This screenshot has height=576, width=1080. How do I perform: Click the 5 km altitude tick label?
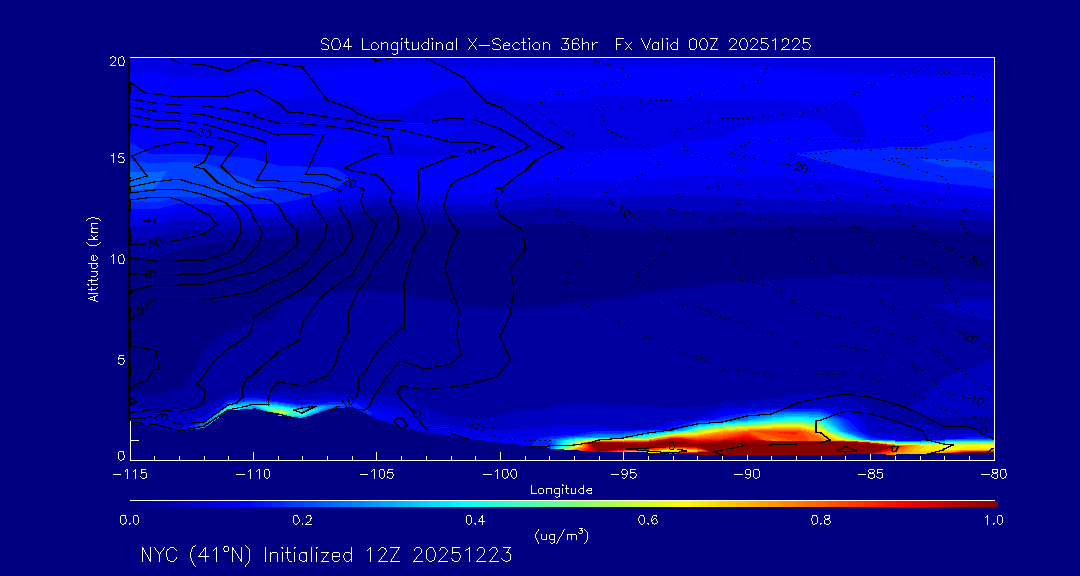point(120,358)
